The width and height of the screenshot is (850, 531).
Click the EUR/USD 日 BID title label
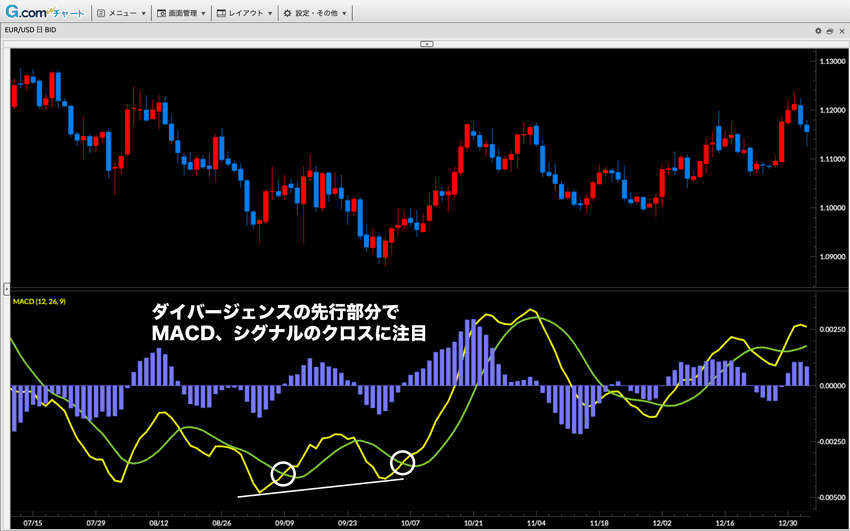30,31
